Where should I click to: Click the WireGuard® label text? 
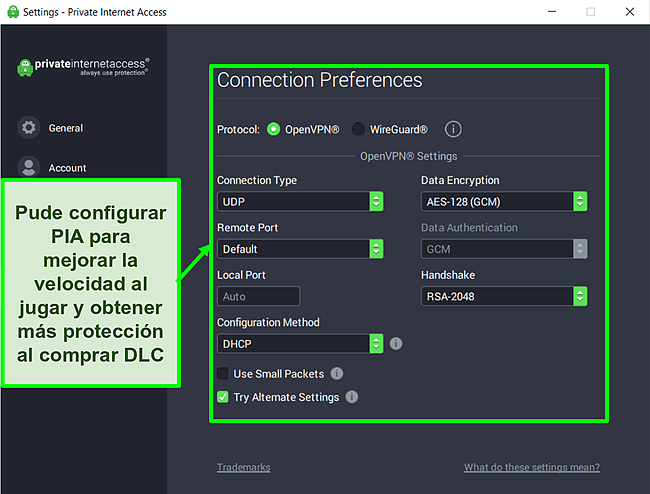[x=399, y=130]
